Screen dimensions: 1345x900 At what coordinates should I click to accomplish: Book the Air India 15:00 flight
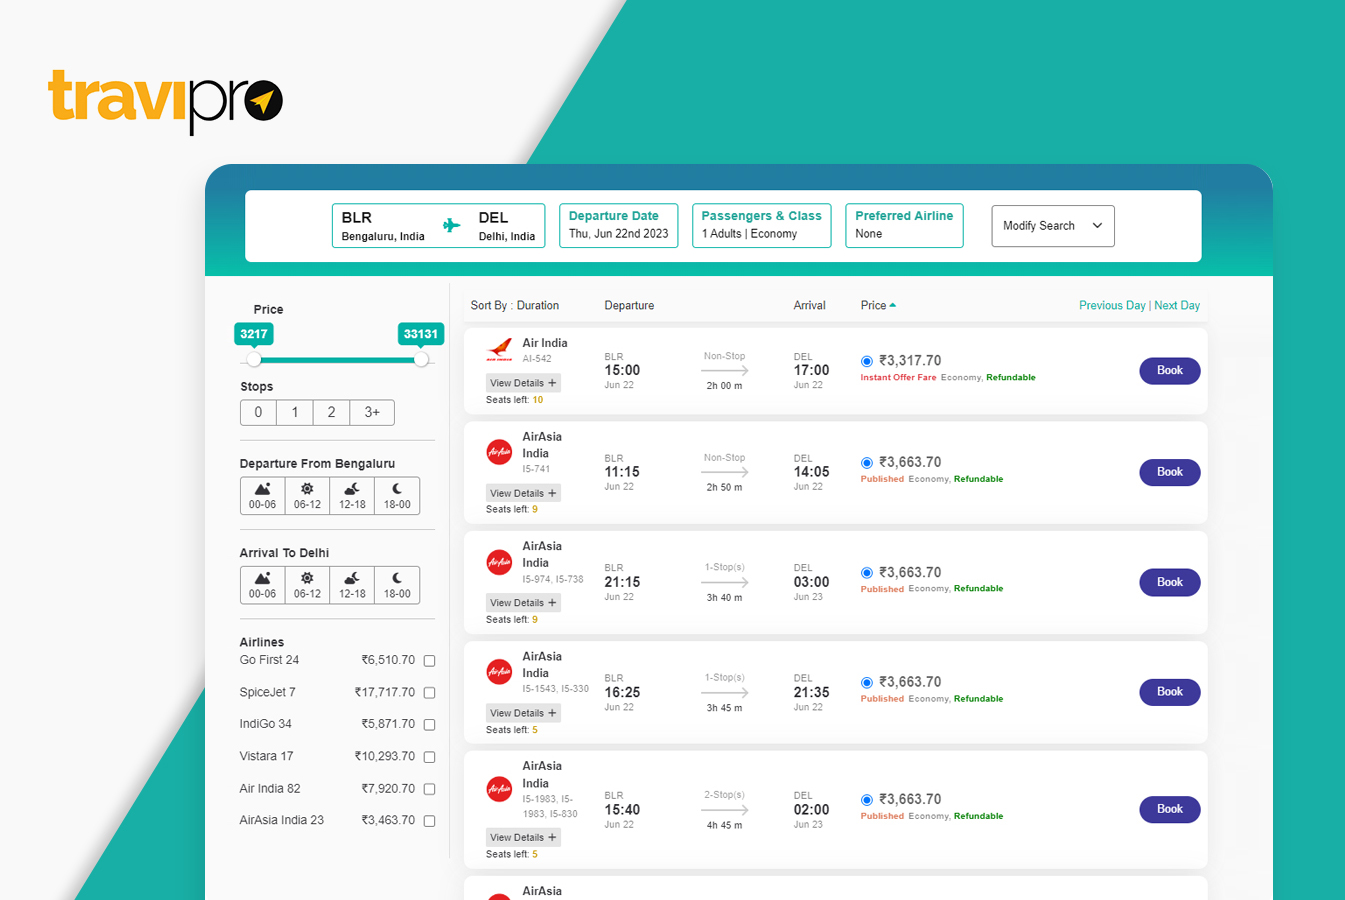pos(1170,371)
